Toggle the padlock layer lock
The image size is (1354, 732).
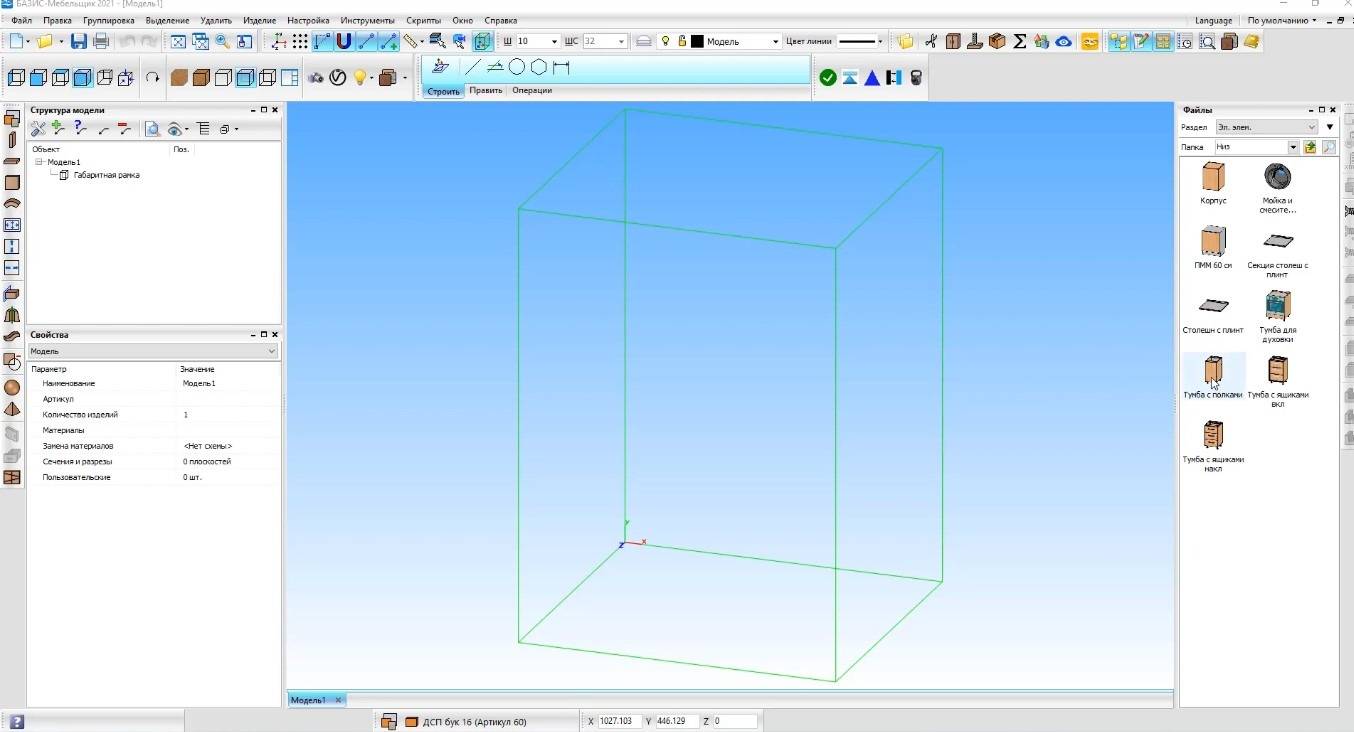point(682,41)
